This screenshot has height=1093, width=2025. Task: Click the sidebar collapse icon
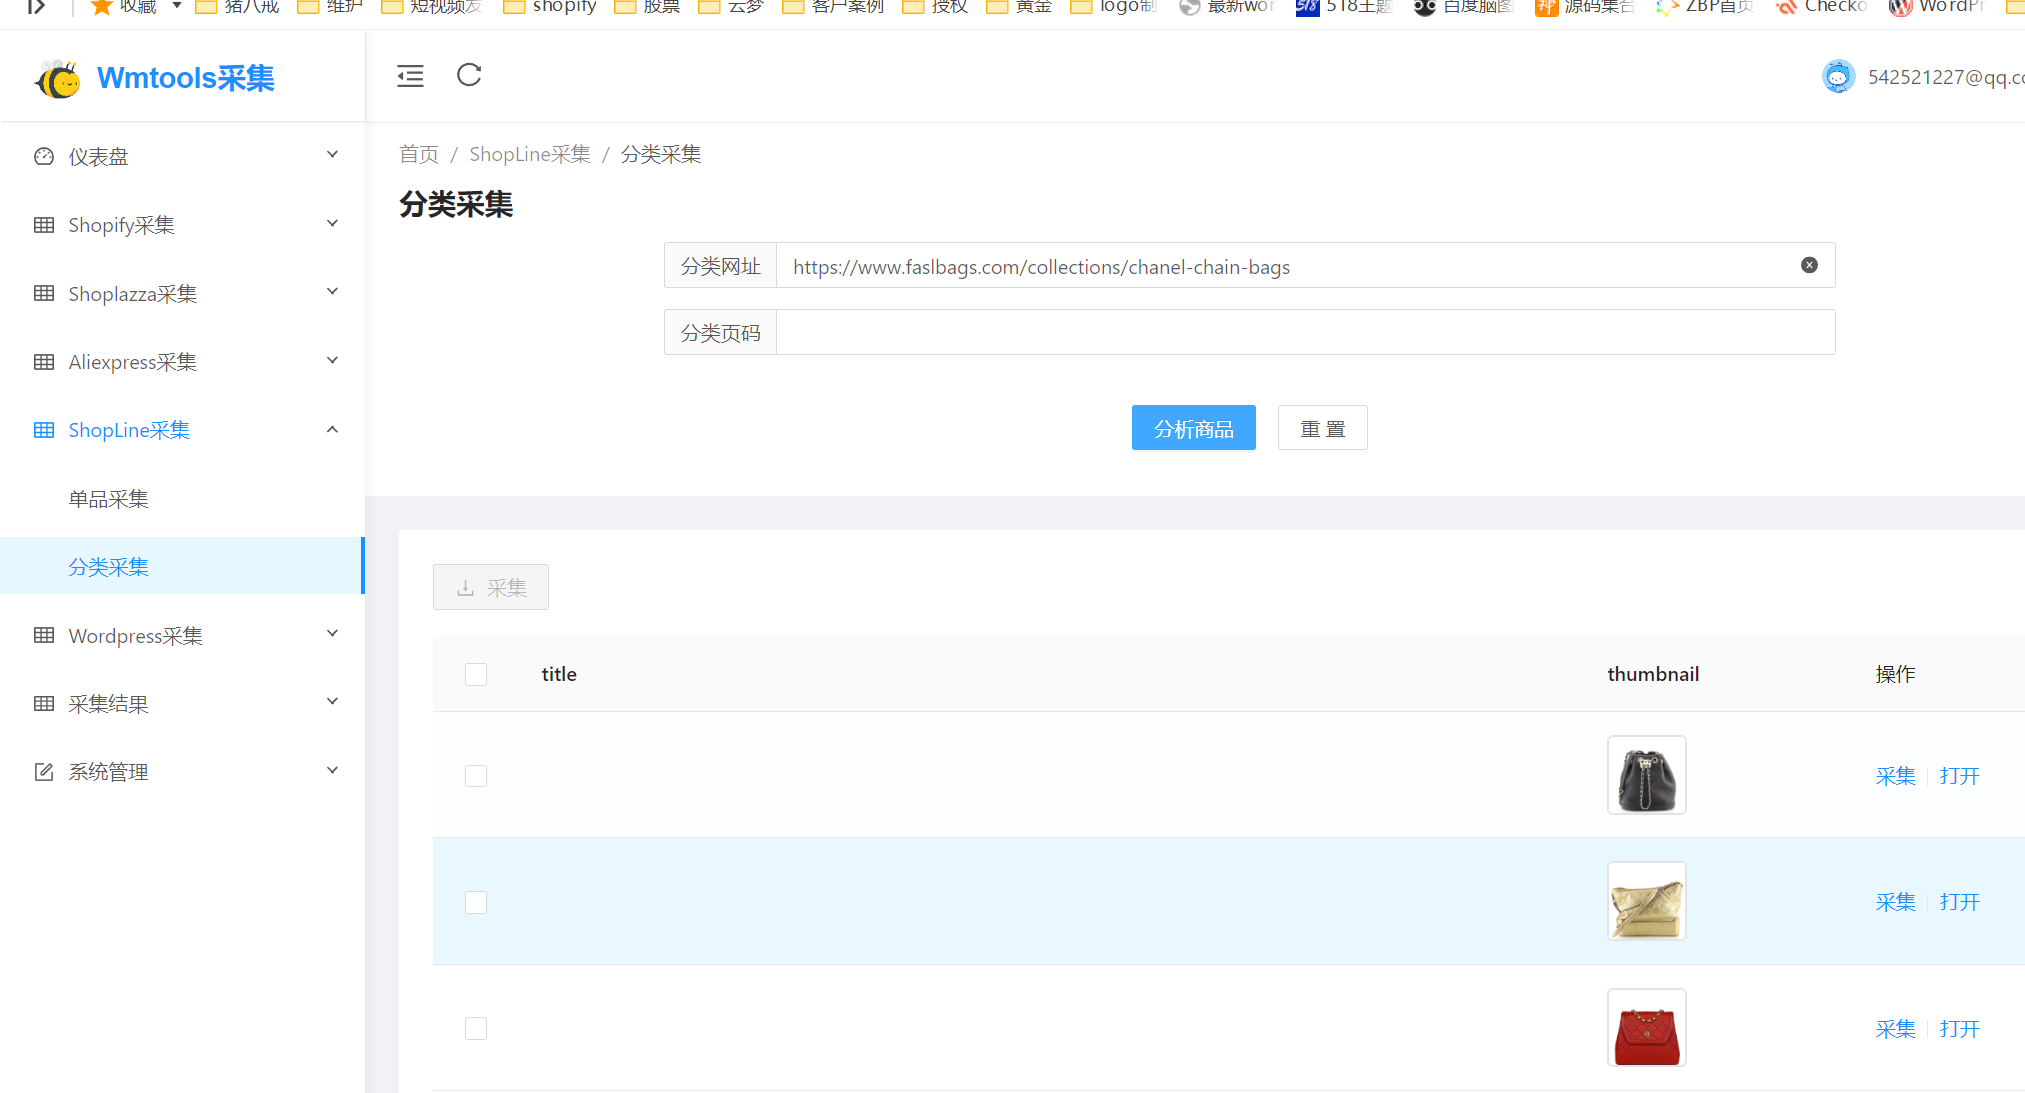point(410,75)
